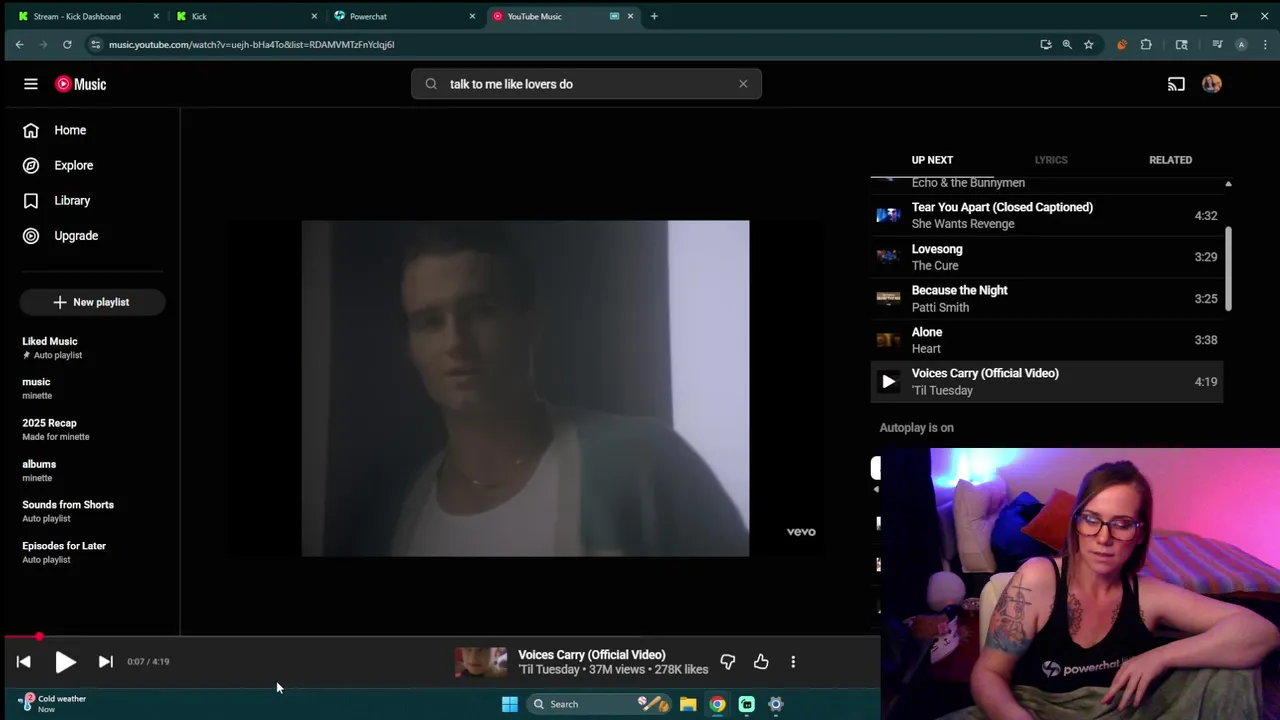Open the zoom icon in address bar
Viewport: 1280px width, 720px height.
pyautogui.click(x=1067, y=44)
